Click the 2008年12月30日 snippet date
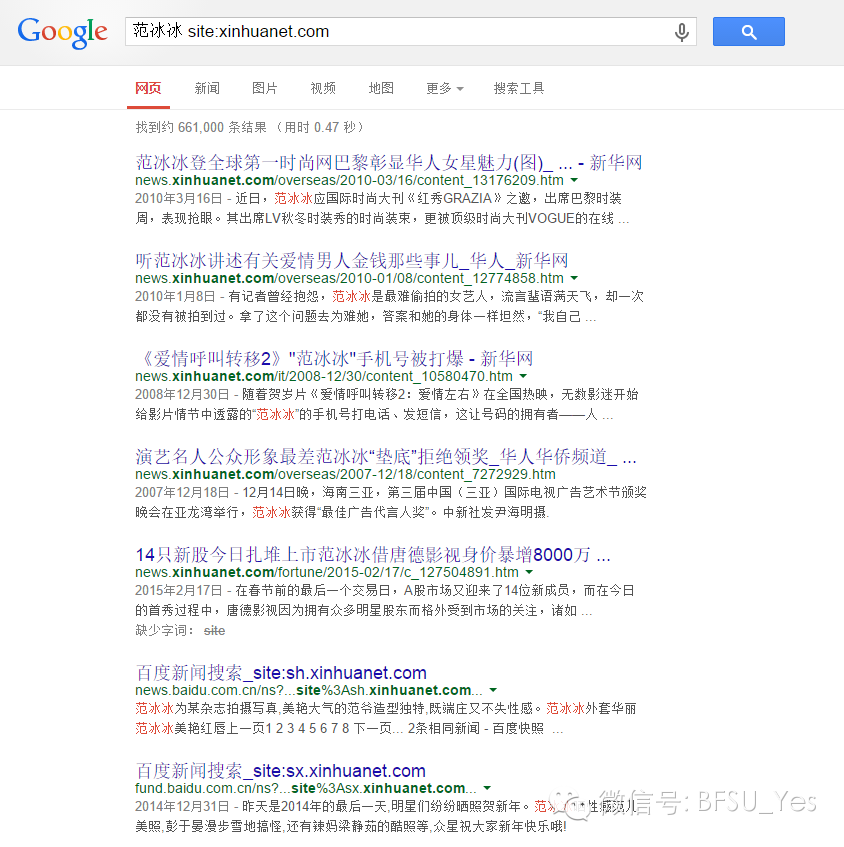 182,395
